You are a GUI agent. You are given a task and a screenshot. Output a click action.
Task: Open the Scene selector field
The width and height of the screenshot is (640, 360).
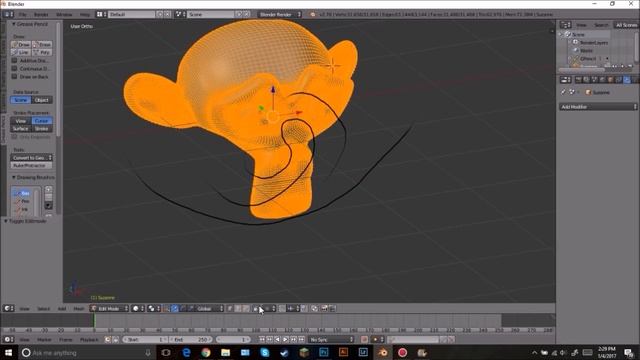211,14
